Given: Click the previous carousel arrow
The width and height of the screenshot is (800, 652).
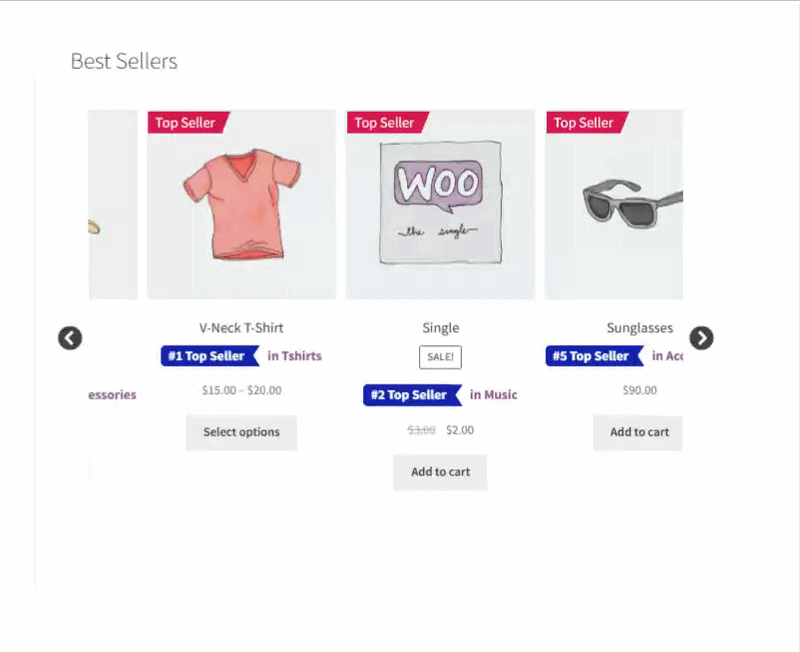Looking at the screenshot, I should 70,338.
